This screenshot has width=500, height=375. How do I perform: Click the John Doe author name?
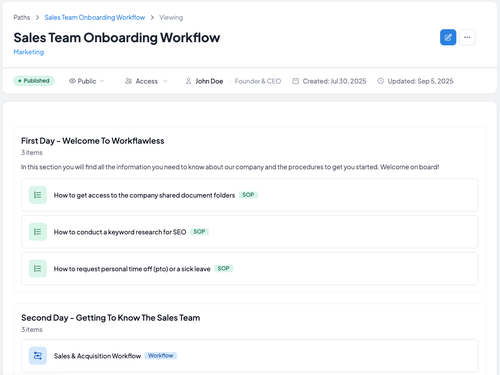tap(209, 81)
